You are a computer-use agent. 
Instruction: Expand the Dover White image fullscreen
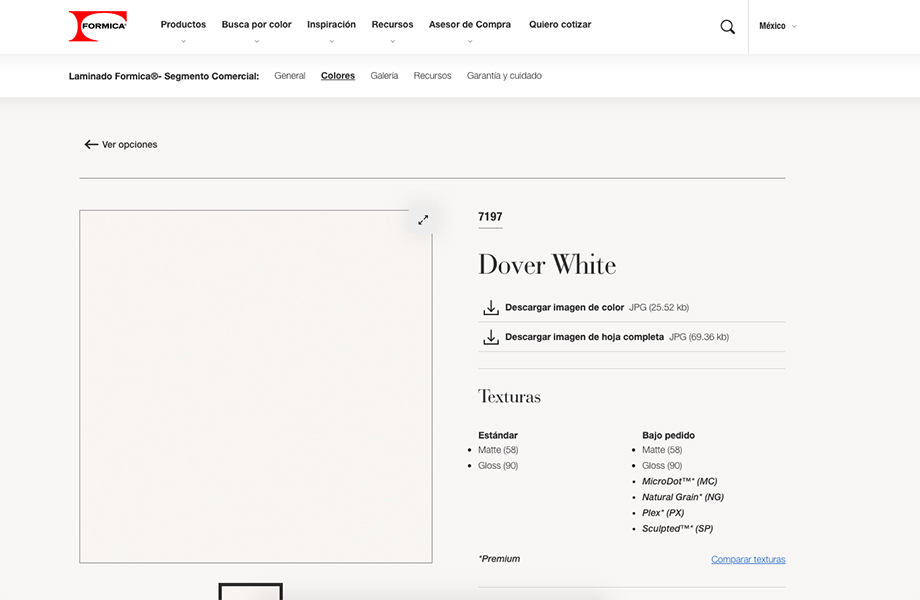(x=423, y=220)
